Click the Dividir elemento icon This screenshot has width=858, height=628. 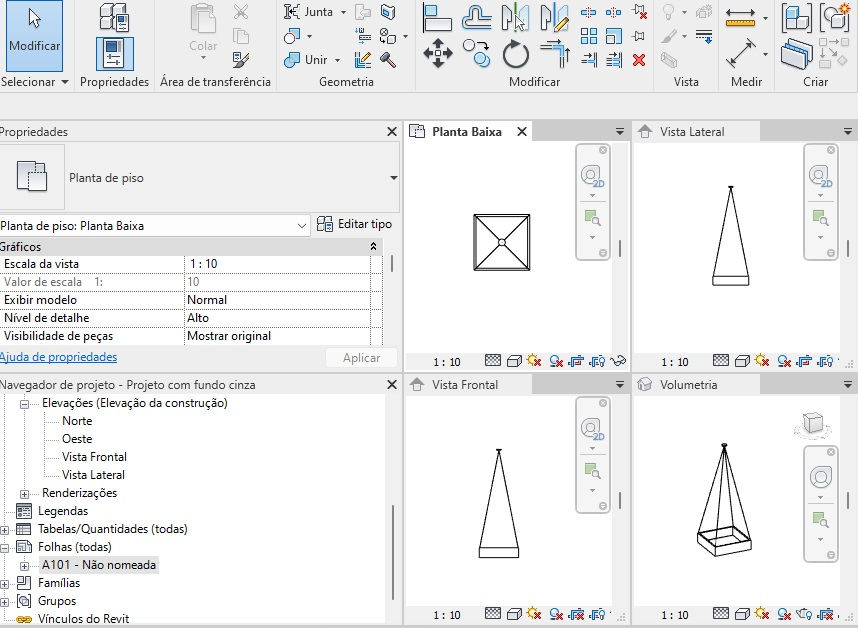[x=588, y=12]
